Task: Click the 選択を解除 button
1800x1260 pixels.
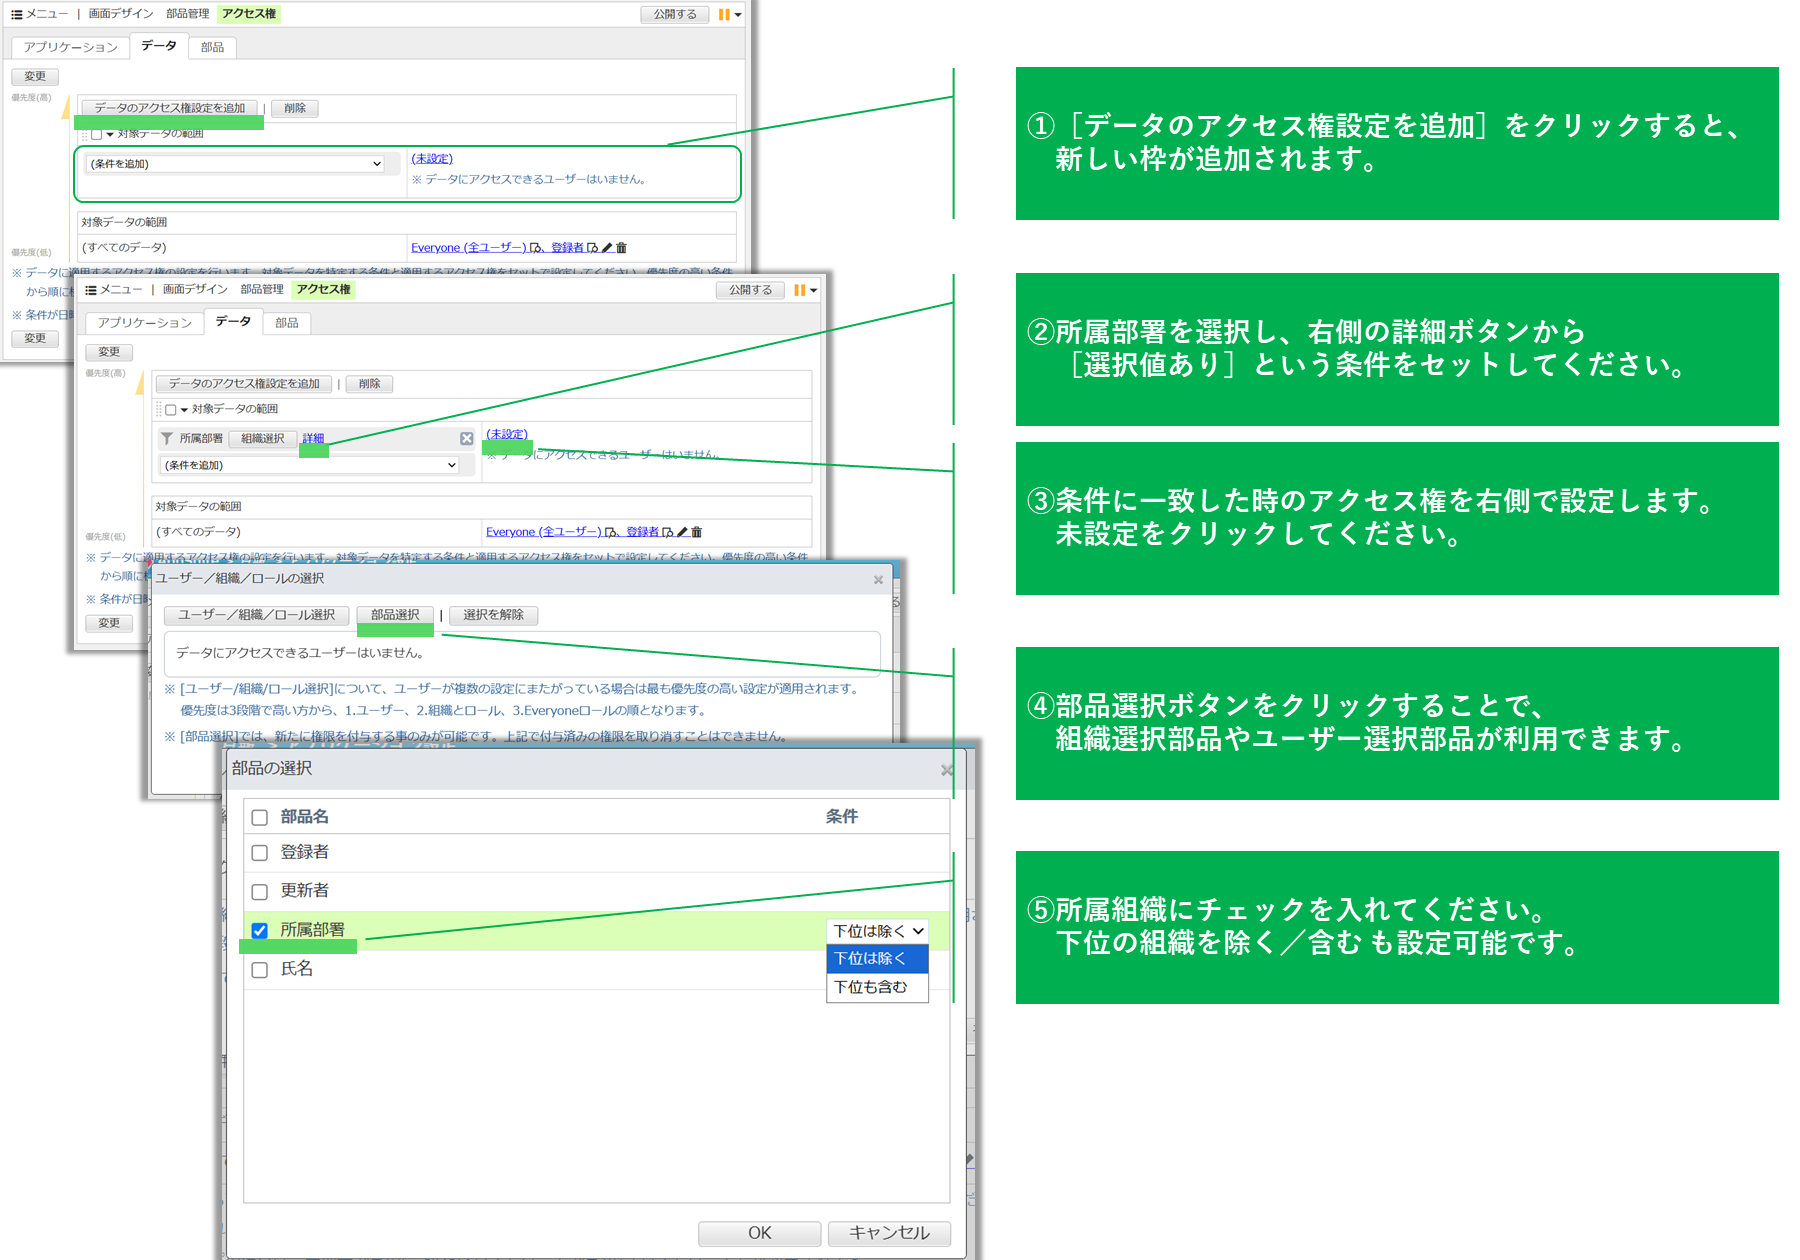Action: (x=493, y=615)
